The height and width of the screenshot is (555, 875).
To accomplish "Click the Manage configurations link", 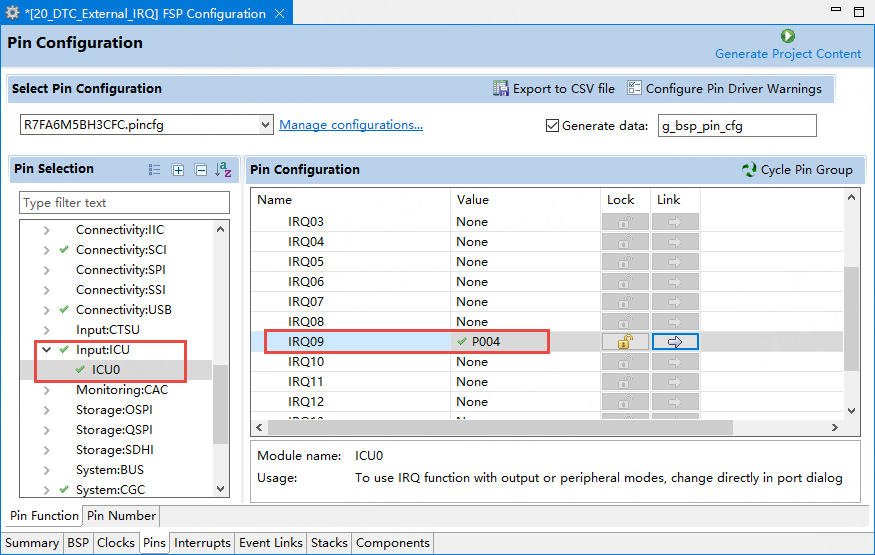I will [351, 125].
